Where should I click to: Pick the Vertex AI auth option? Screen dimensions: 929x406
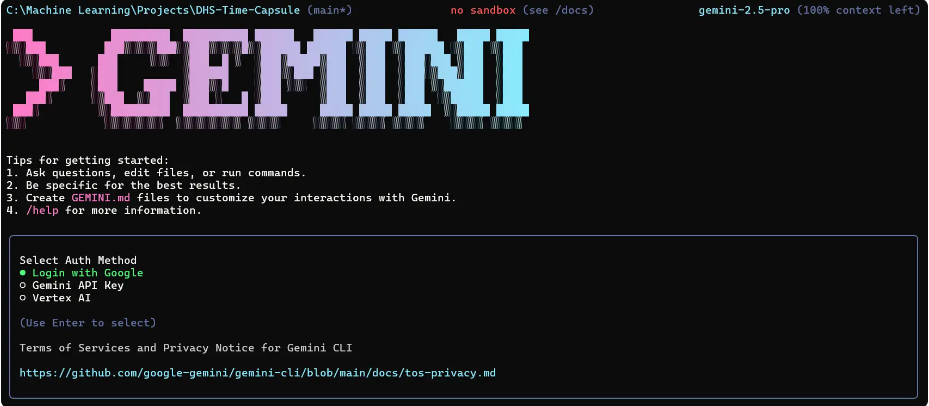pyautogui.click(x=55, y=298)
